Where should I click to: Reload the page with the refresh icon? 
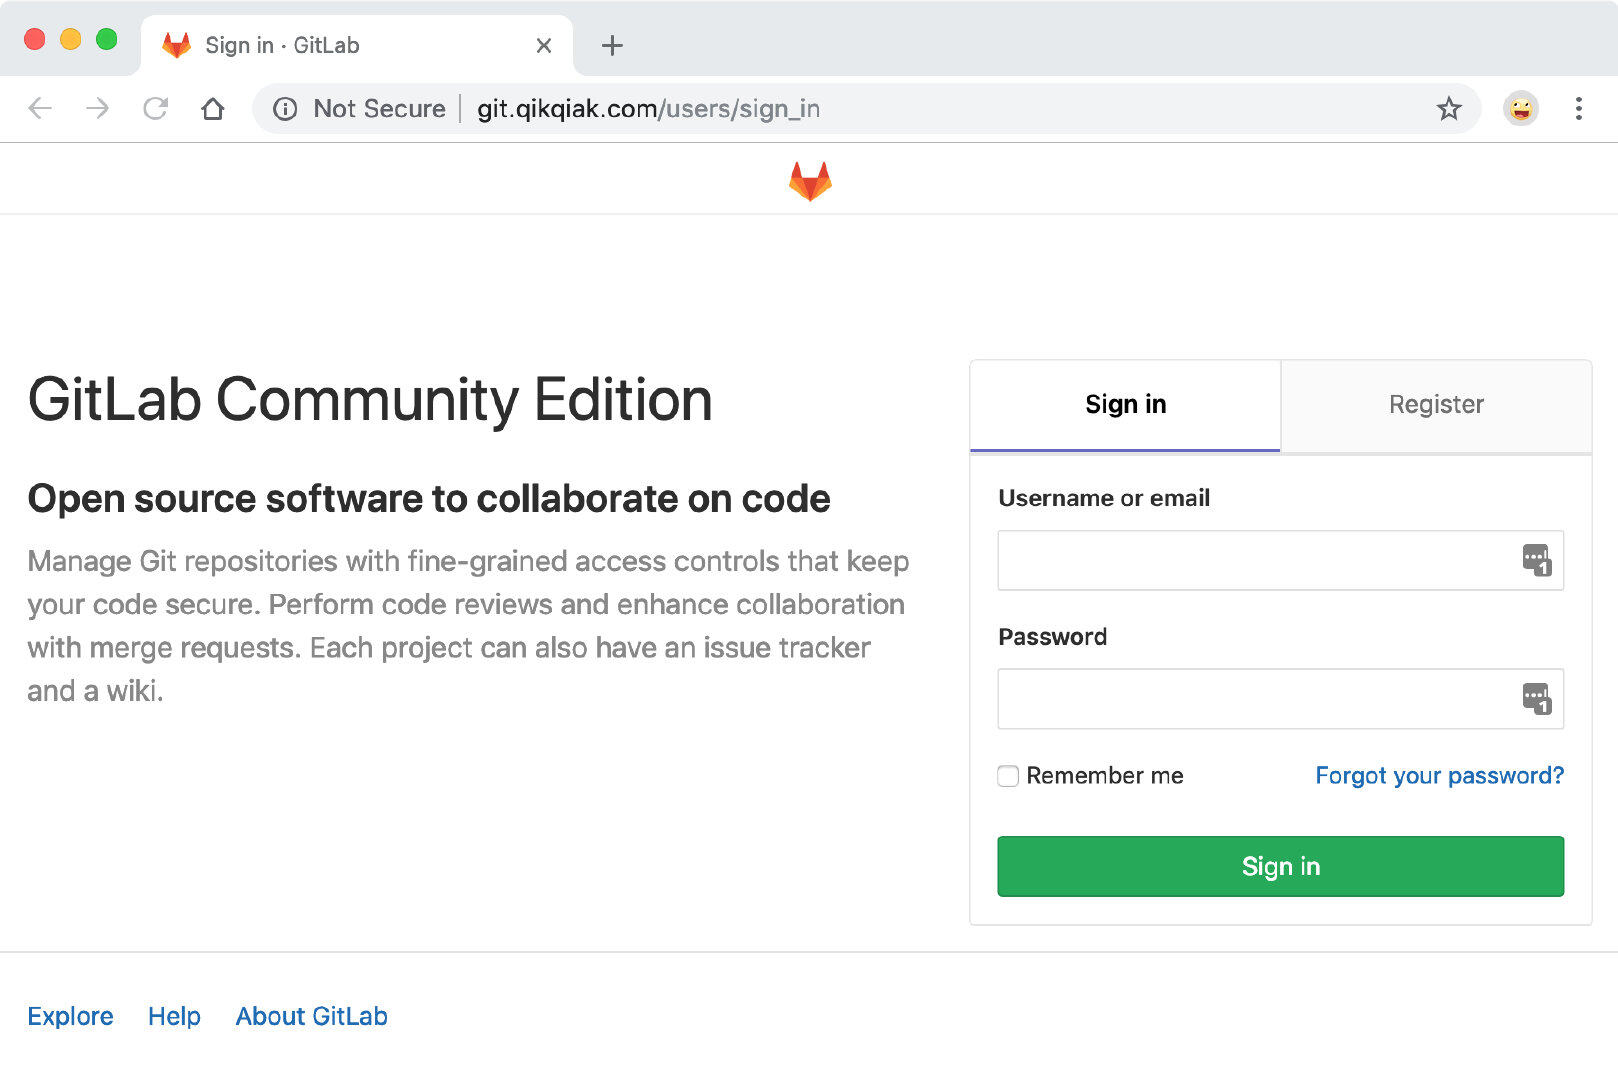tap(155, 108)
